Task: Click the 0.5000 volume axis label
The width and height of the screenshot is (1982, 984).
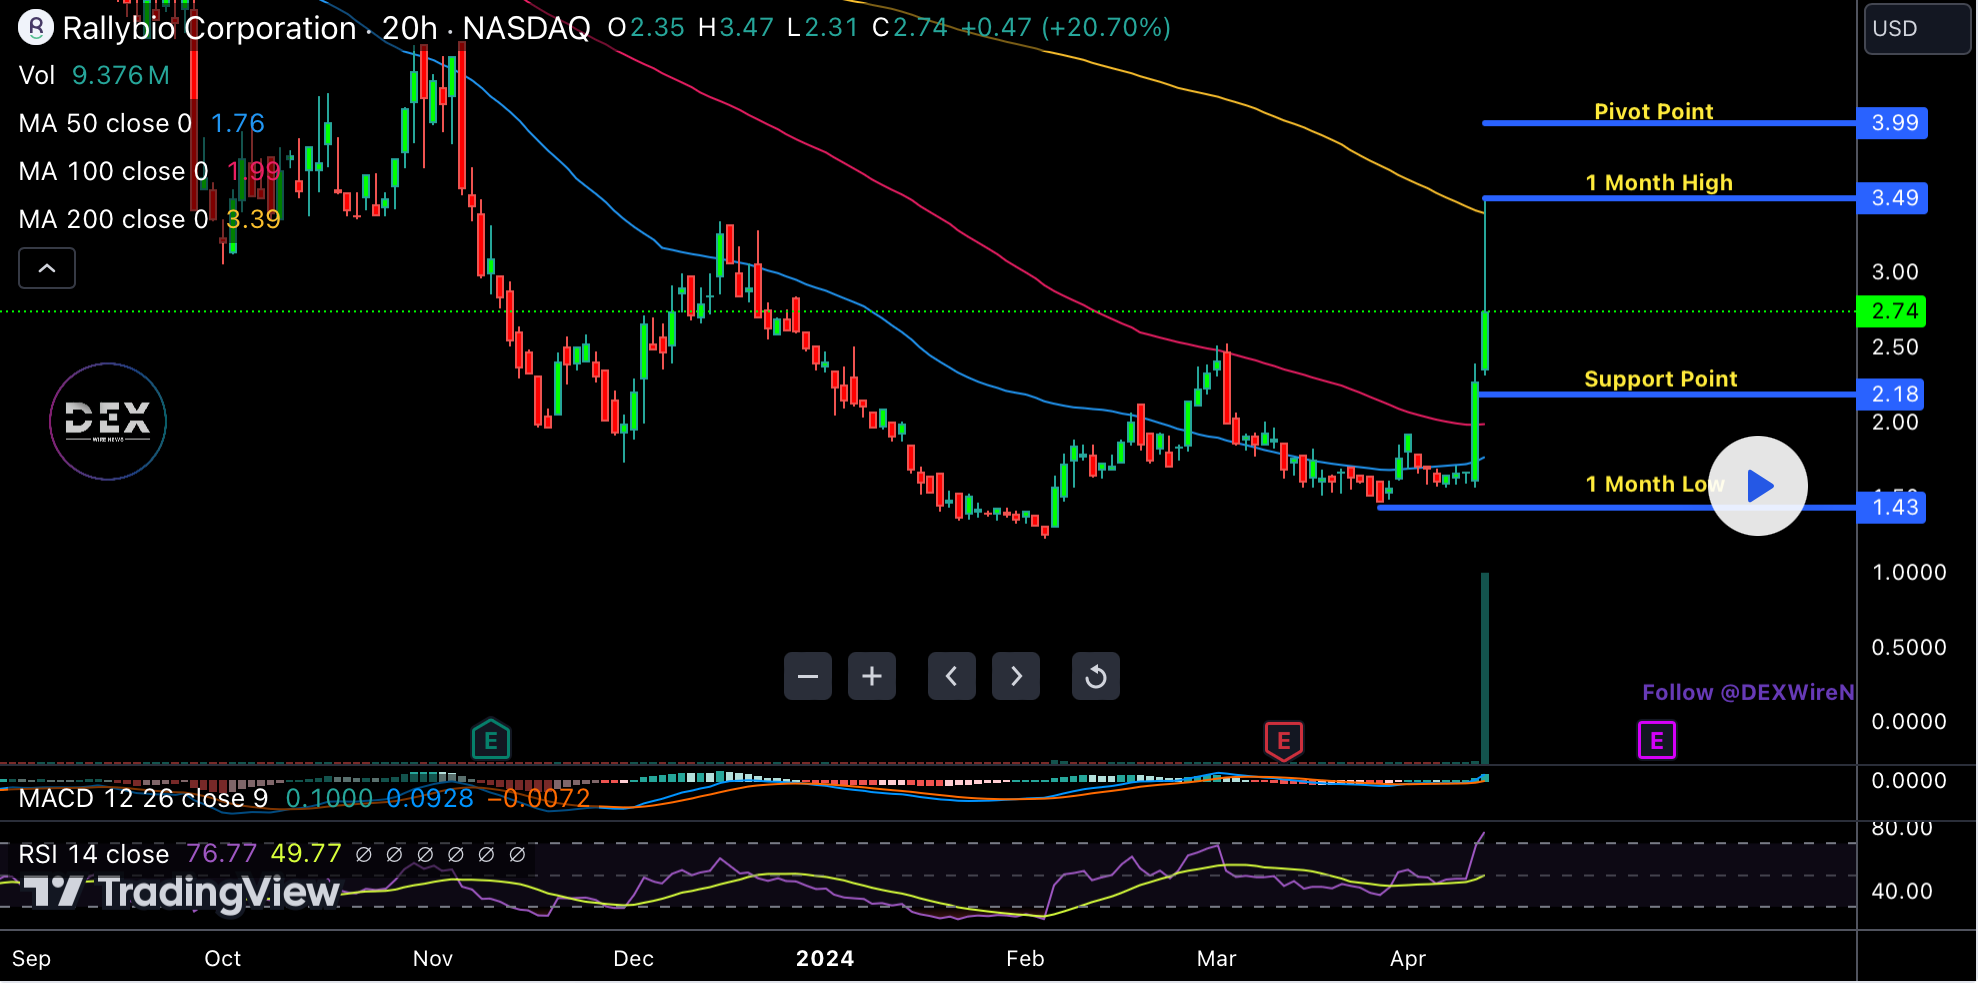Action: pyautogui.click(x=1909, y=648)
